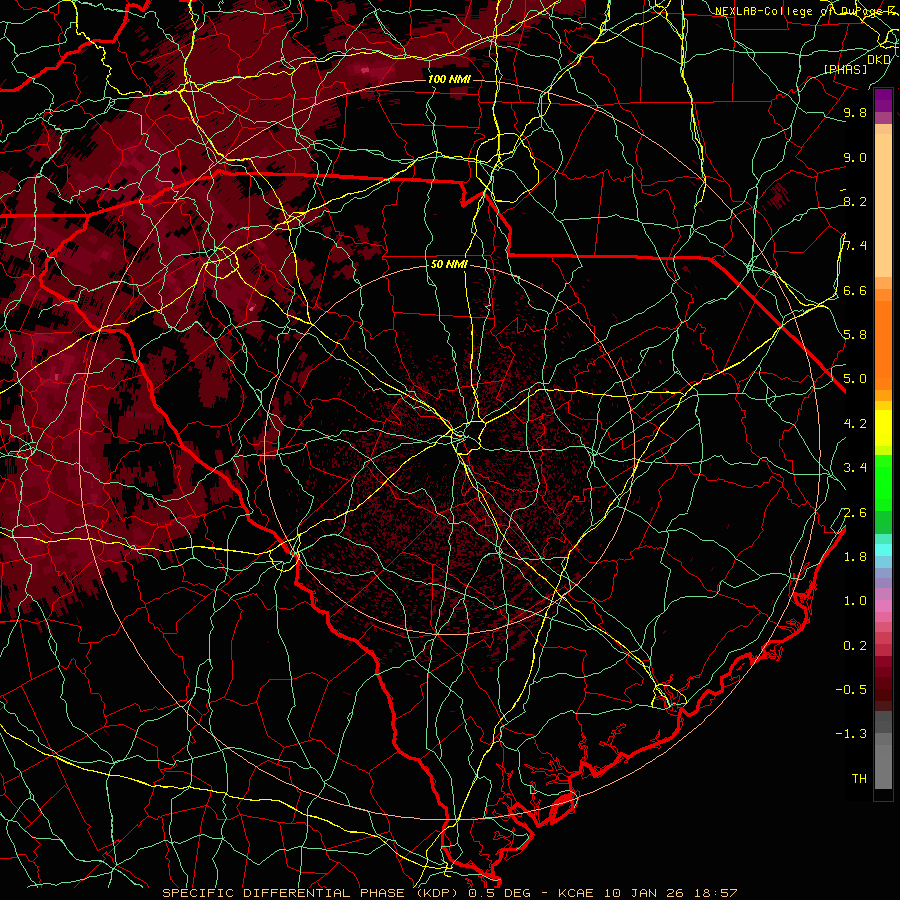900x900 pixels.
Task: Click the -1.3 value on color scale
Action: (x=851, y=734)
